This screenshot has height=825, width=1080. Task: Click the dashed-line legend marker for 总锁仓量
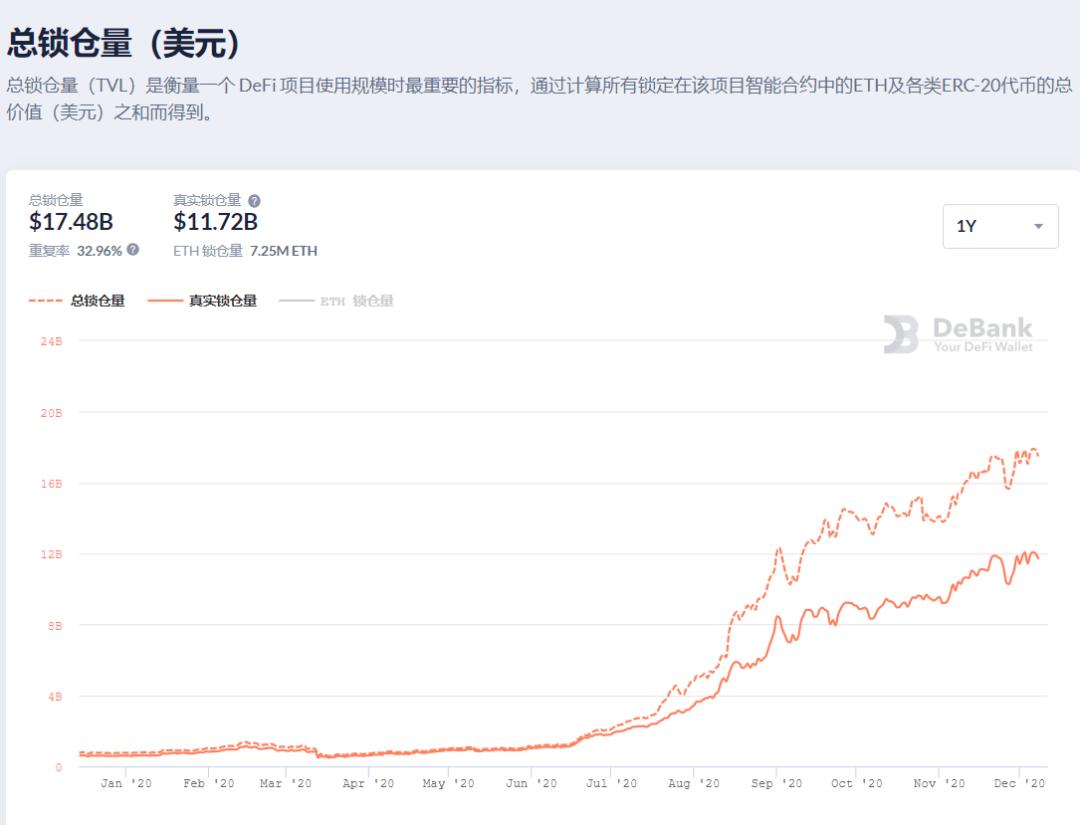[x=48, y=299]
